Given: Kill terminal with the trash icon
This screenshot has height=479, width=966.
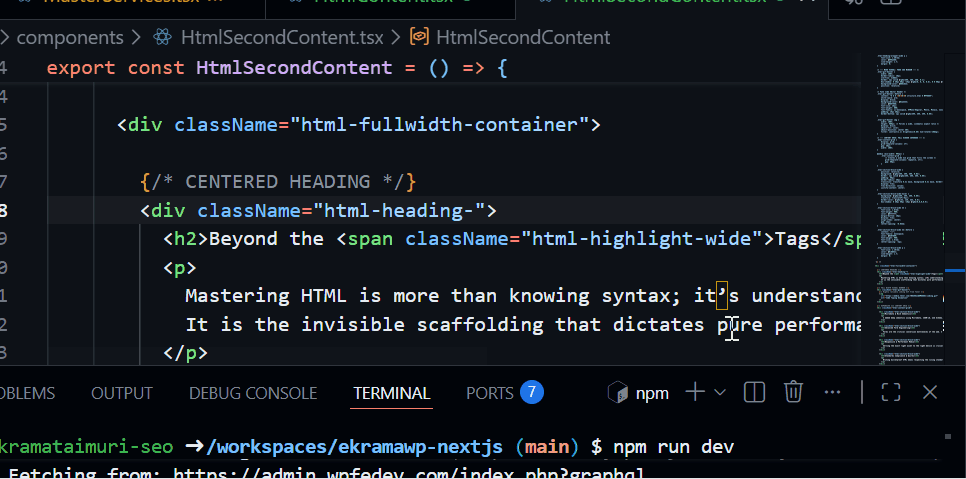Looking at the screenshot, I should (x=793, y=392).
